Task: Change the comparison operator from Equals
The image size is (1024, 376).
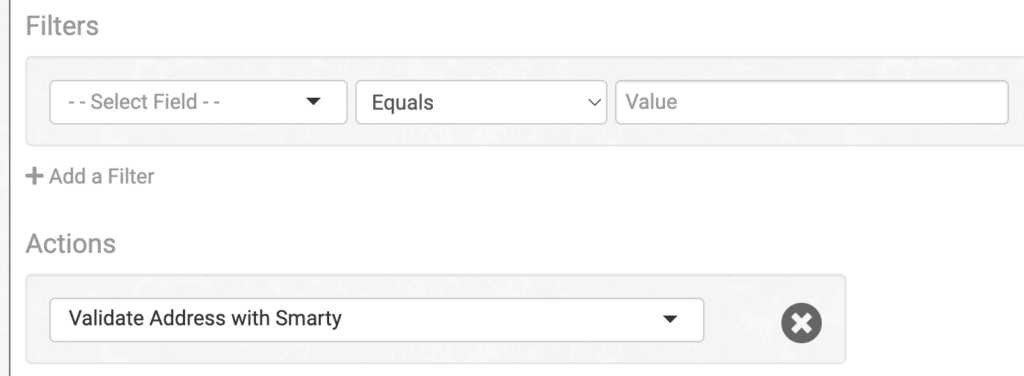Action: (x=481, y=102)
